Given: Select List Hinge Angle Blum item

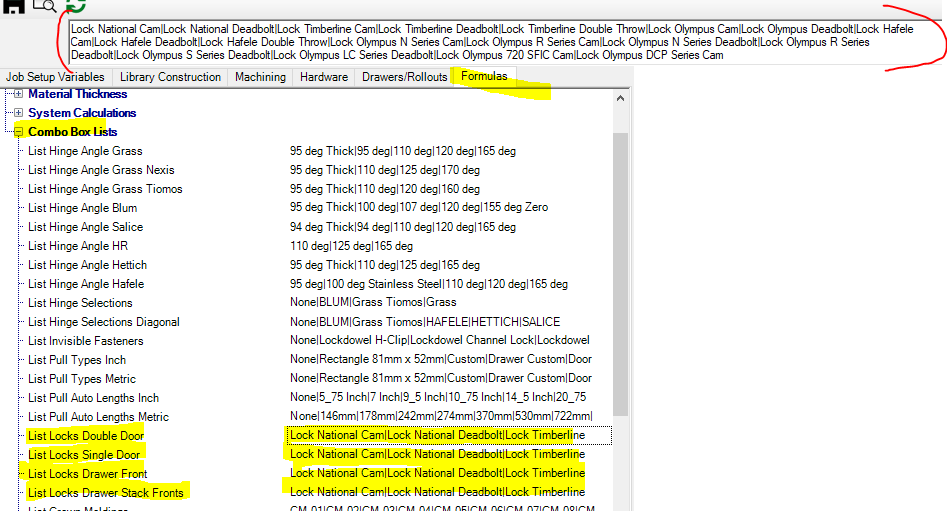Looking at the screenshot, I should pyautogui.click(x=82, y=208).
